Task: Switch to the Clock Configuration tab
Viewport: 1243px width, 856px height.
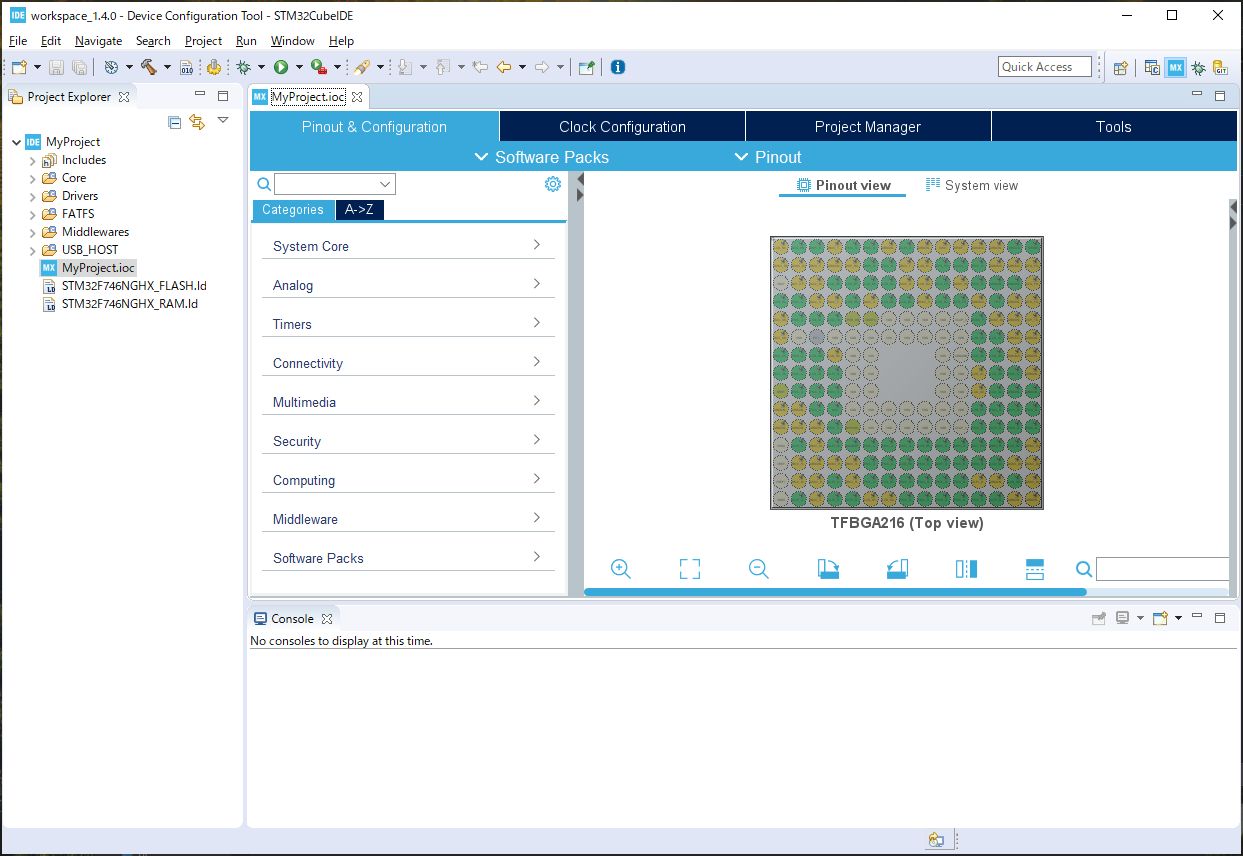Action: click(x=622, y=126)
